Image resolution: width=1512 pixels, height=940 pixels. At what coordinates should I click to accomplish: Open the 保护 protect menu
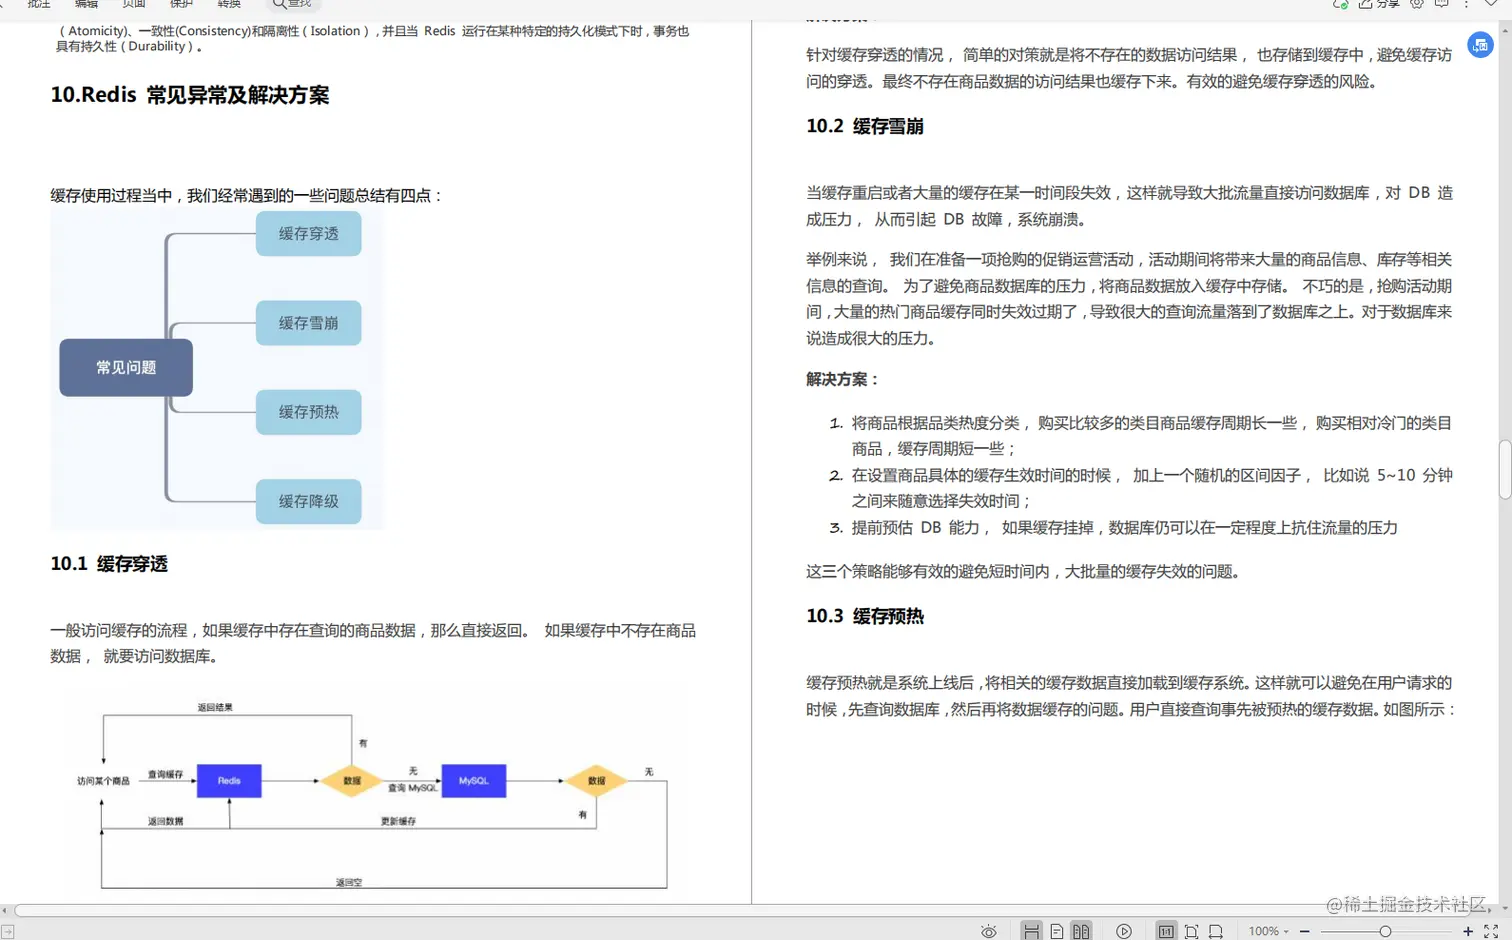pyautogui.click(x=180, y=4)
